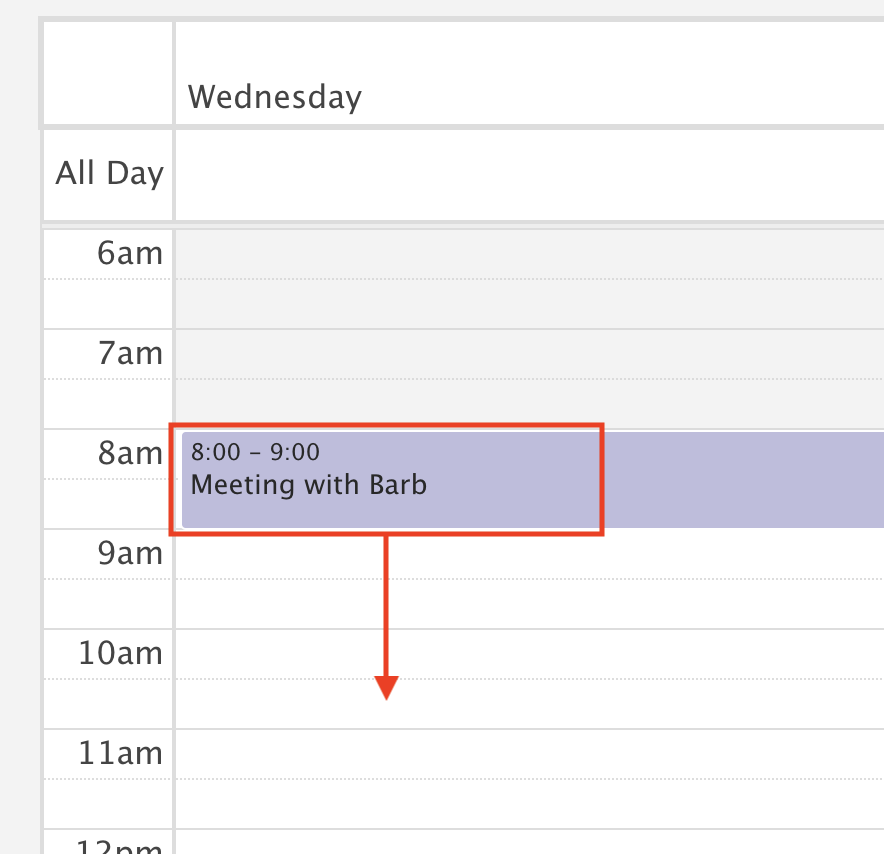Select the 9:30am half-hour slot
Screen dimensions: 884x854
point(529,604)
